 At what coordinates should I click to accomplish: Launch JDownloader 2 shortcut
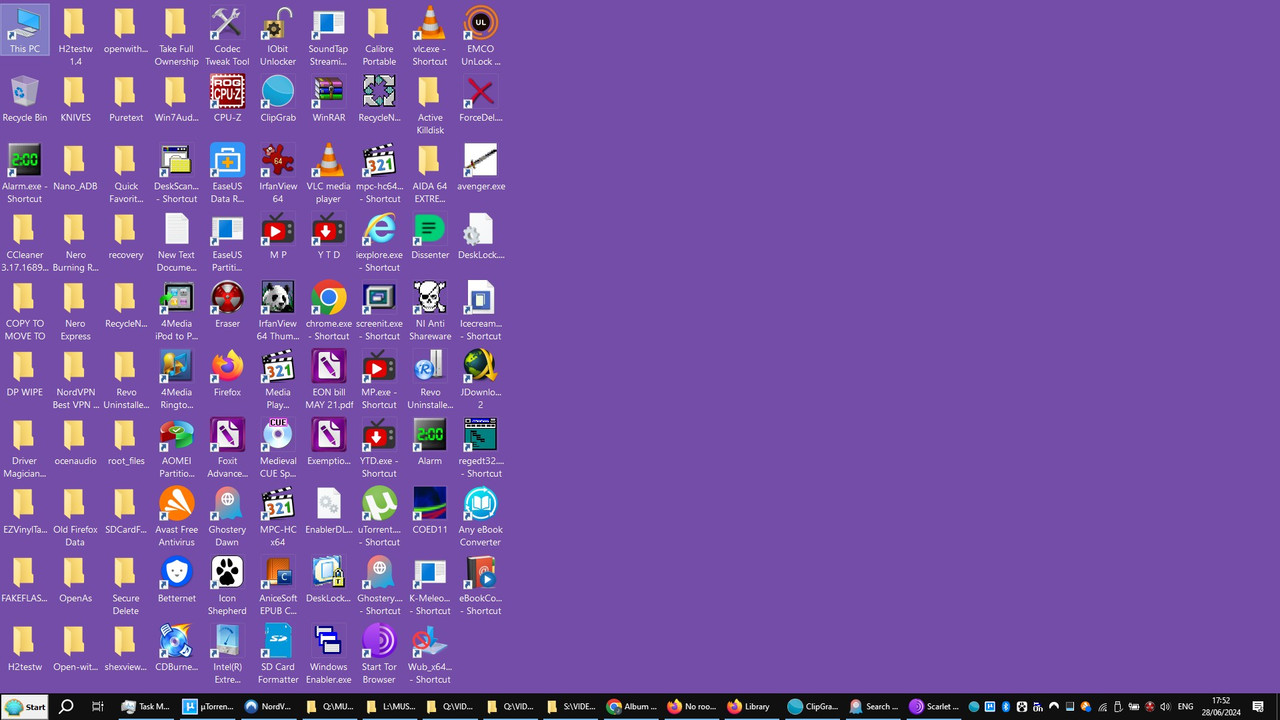click(481, 380)
